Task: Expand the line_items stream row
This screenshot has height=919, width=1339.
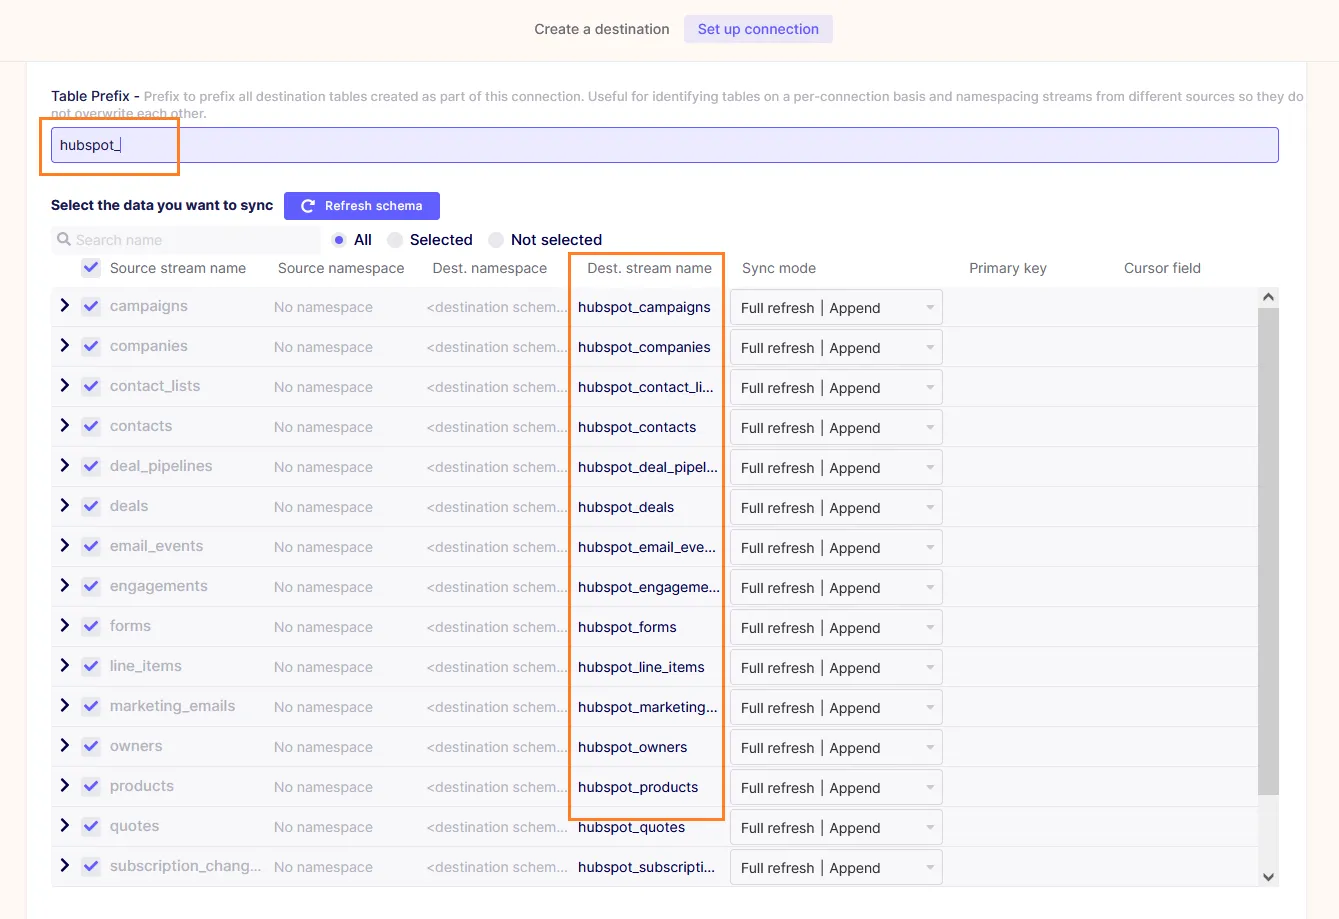Action: [x=65, y=665]
